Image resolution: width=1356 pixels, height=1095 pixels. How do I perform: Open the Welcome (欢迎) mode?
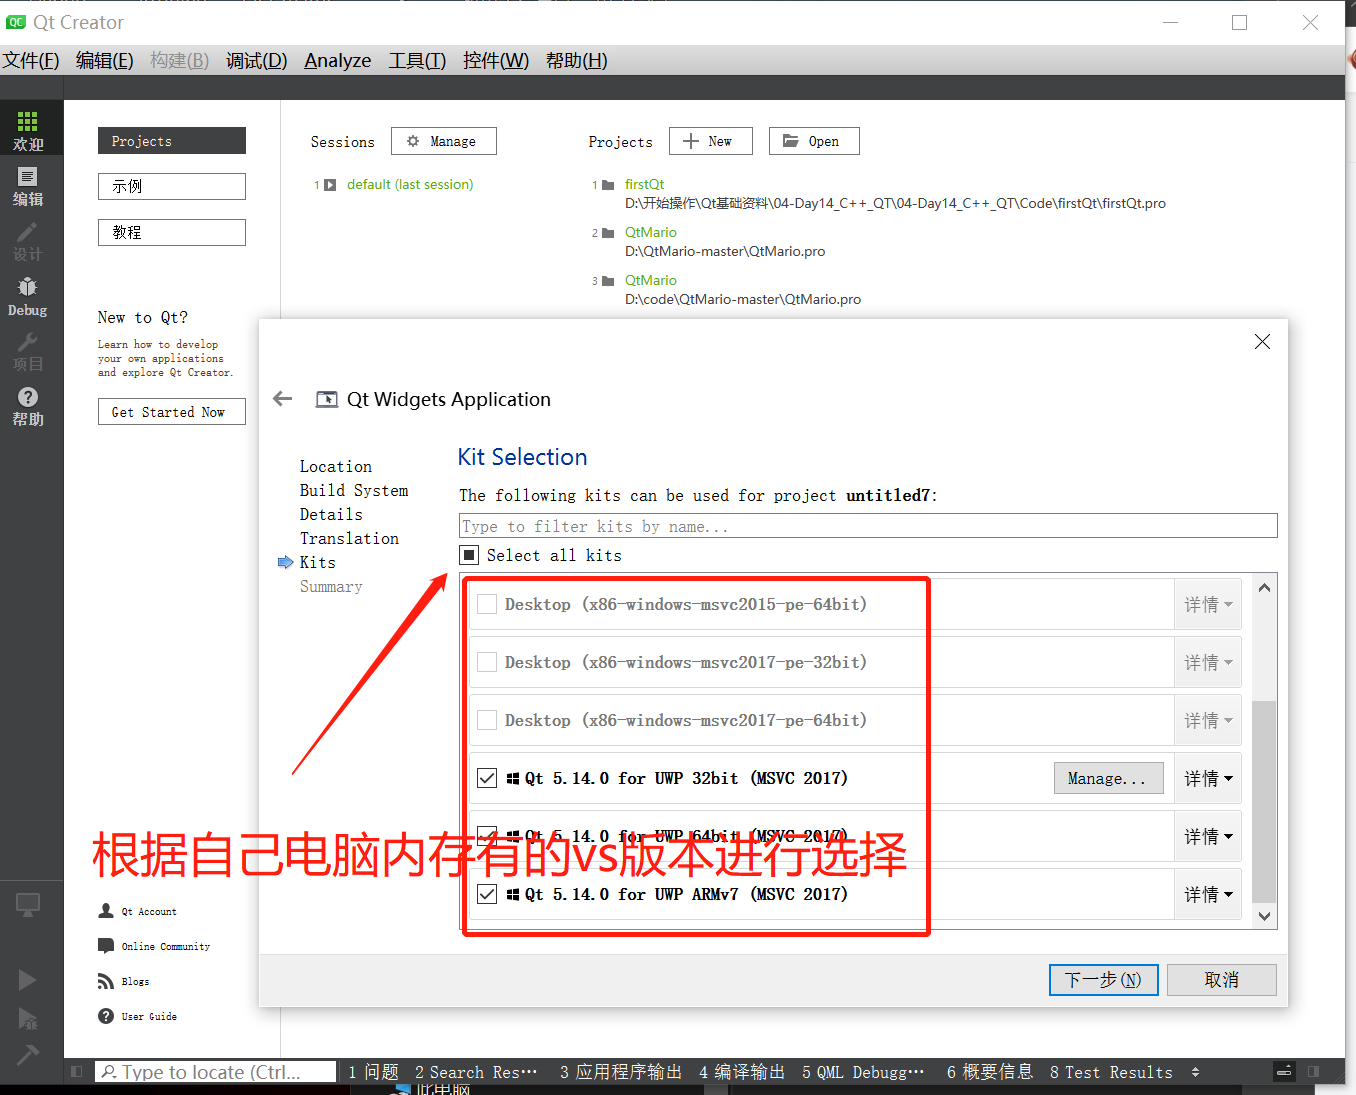click(x=28, y=131)
